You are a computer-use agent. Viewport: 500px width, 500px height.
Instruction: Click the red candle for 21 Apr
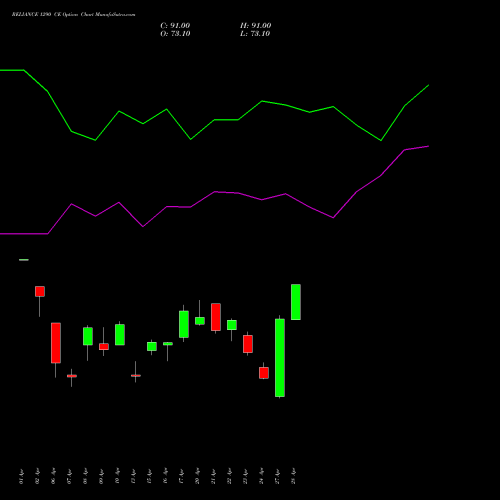(x=216, y=317)
